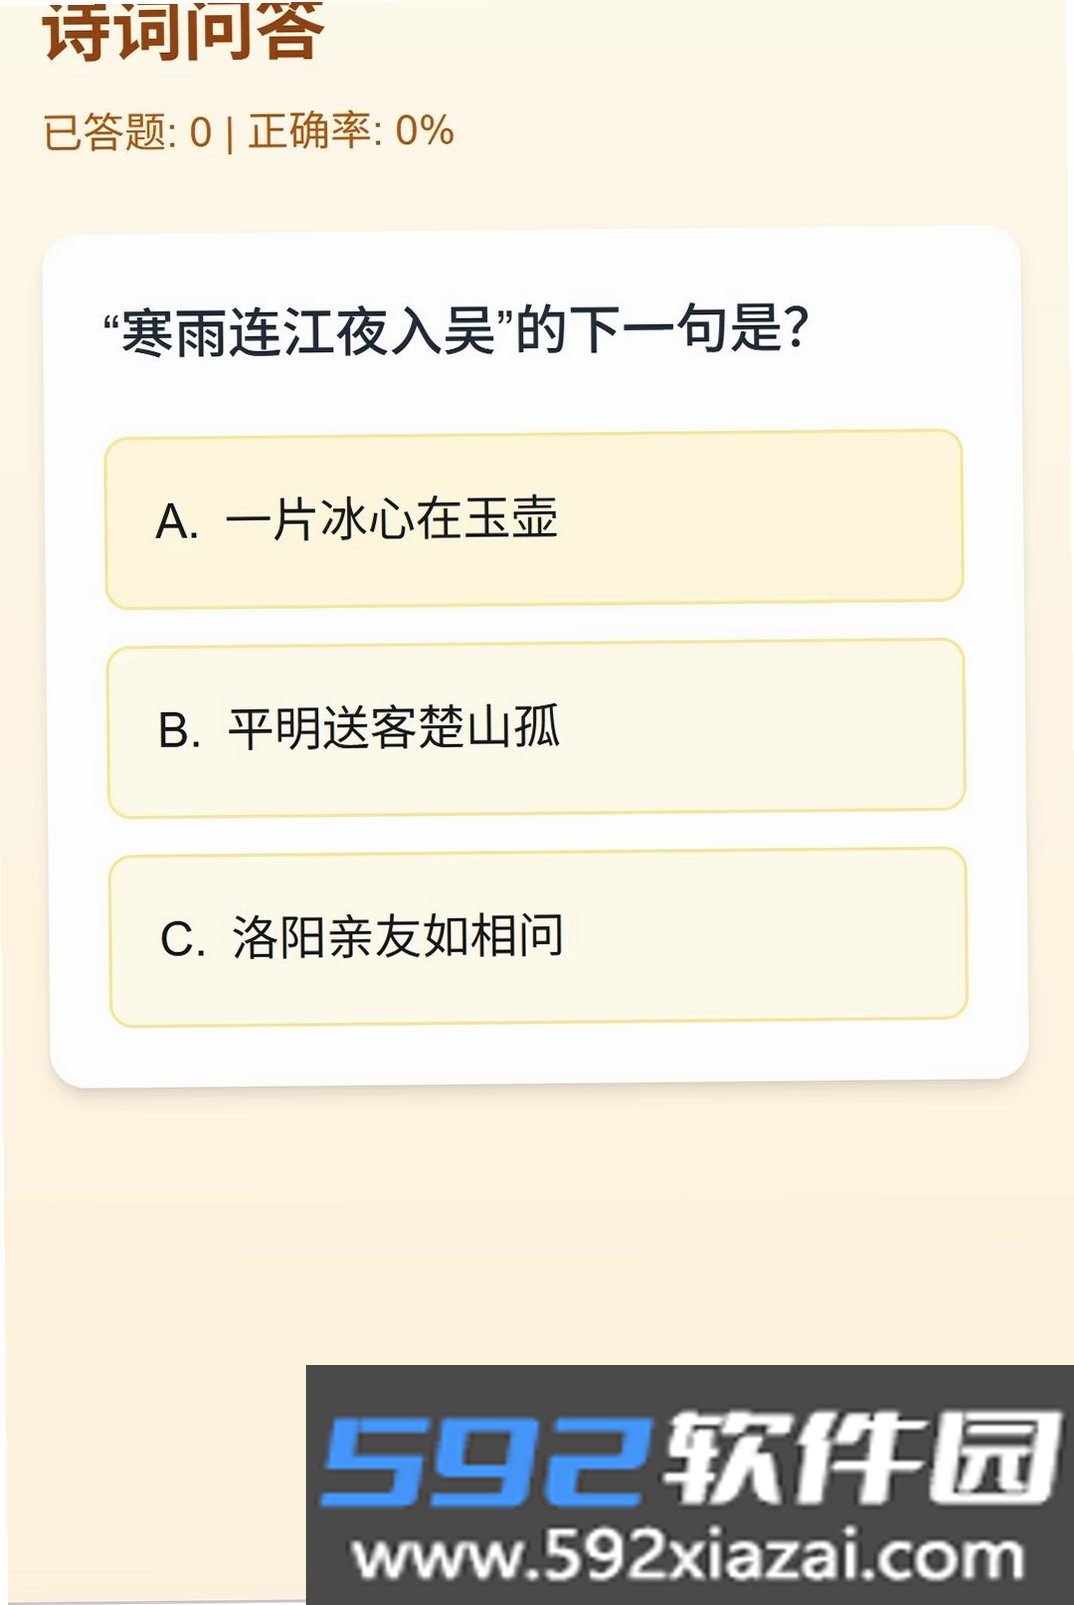Click the dark watermark banner background

pos(690,1388)
